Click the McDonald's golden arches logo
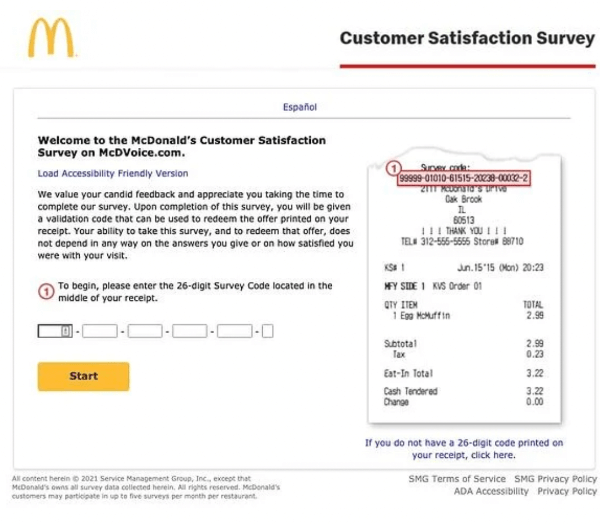The height and width of the screenshot is (524, 600). click(51, 38)
